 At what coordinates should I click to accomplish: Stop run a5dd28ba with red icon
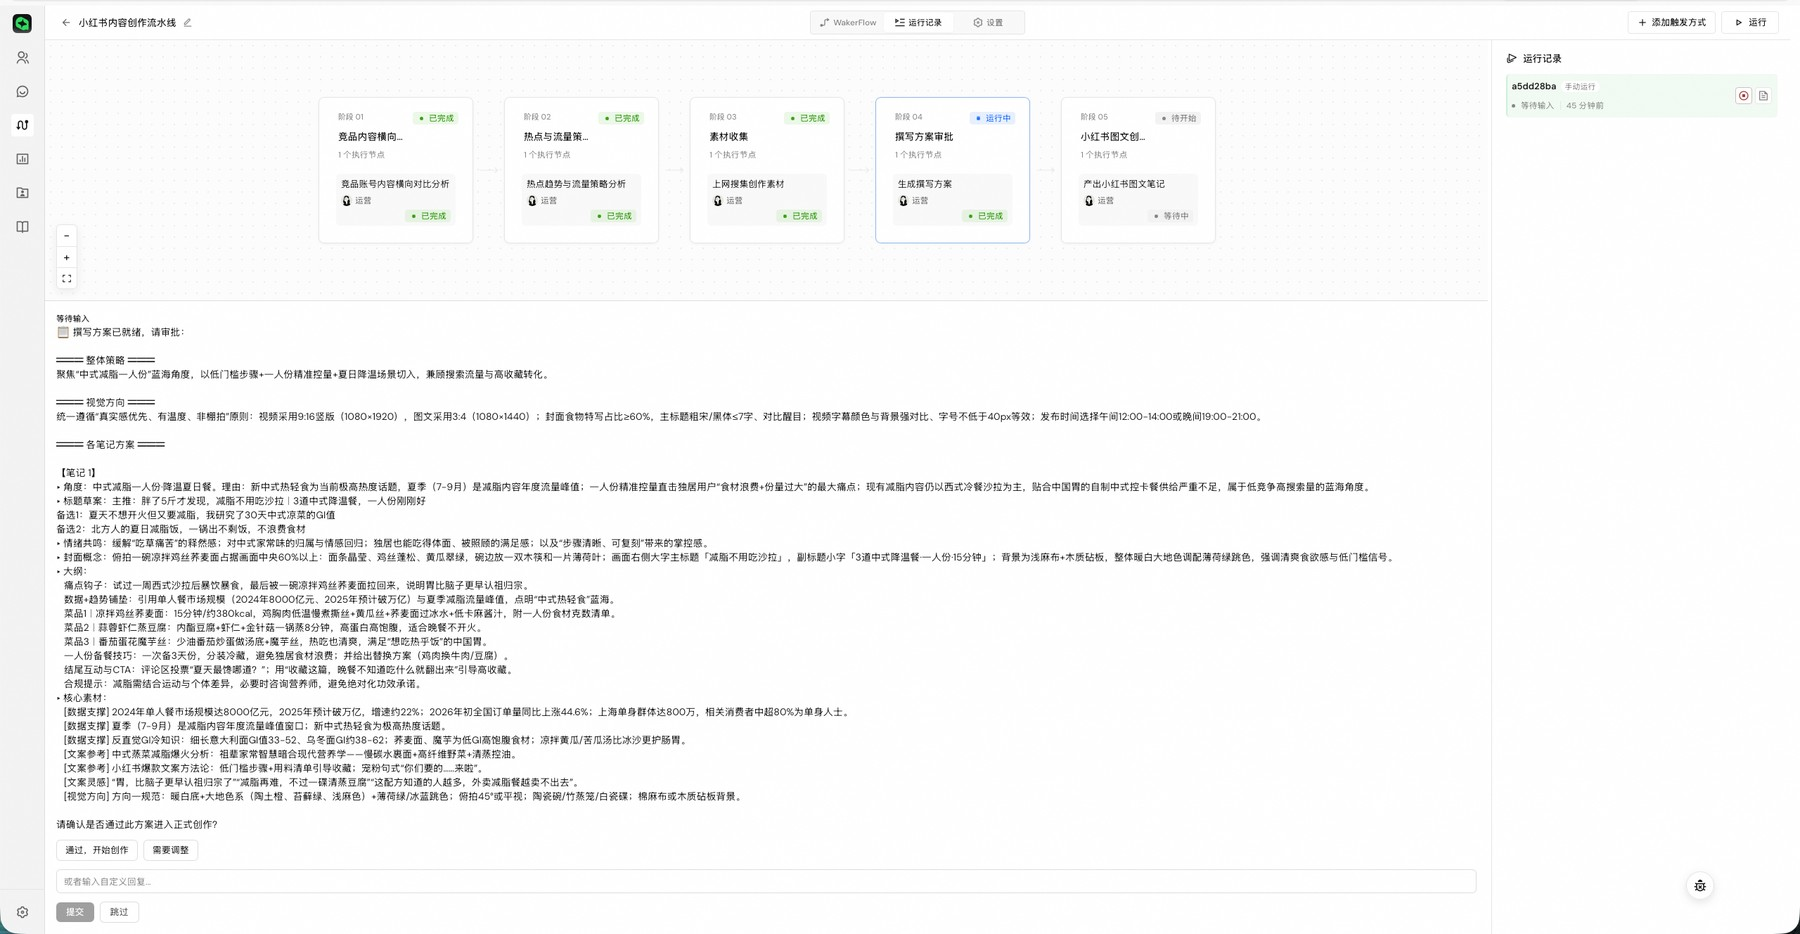(1743, 96)
